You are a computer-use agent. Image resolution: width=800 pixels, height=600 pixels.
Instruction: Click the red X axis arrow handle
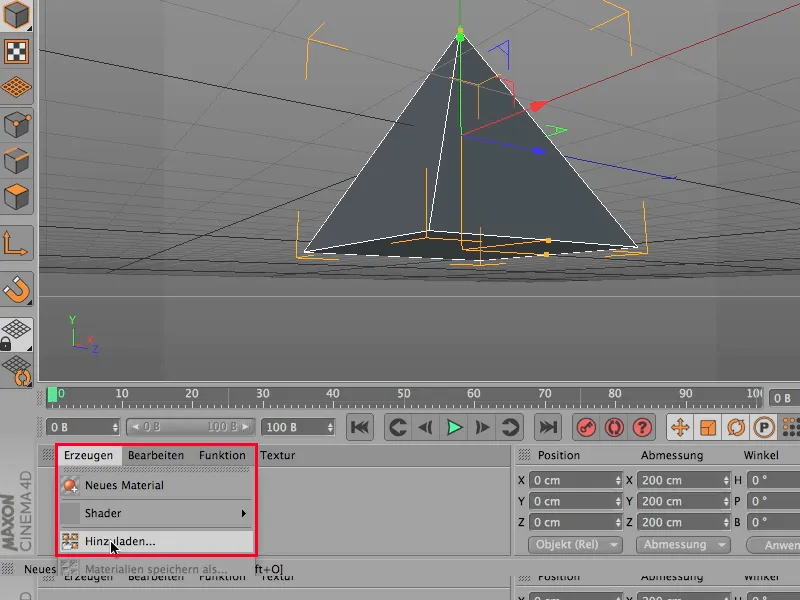point(537,106)
